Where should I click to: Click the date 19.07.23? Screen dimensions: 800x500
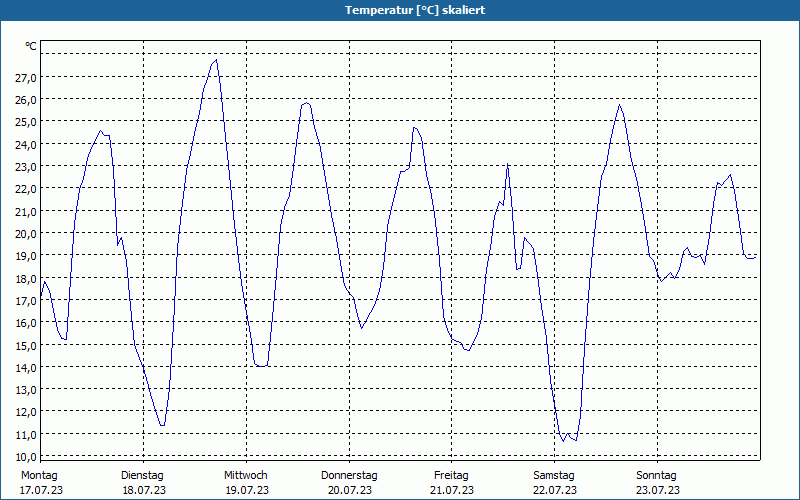[x=247, y=491]
